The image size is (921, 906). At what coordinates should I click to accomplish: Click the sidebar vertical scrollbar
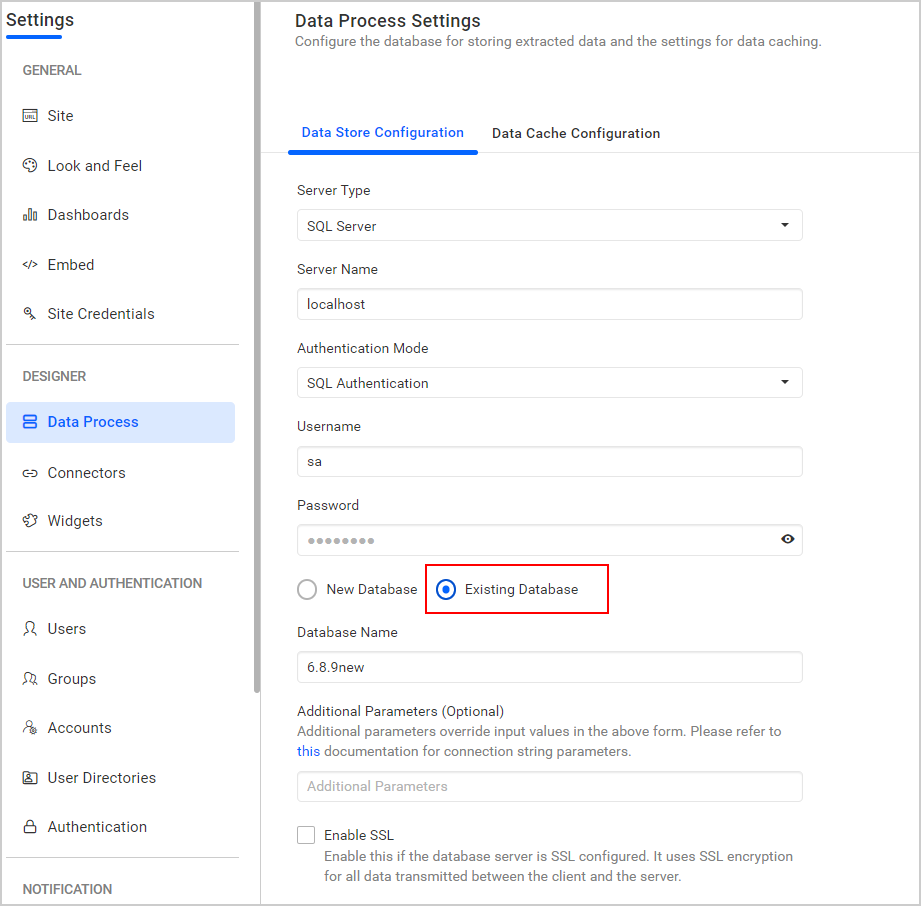coord(257,350)
